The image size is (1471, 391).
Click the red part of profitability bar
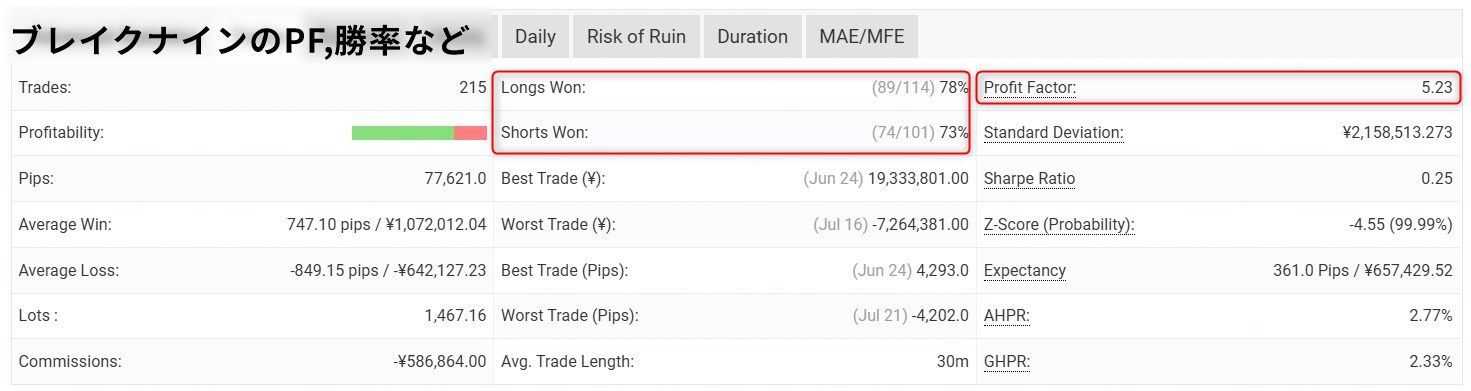coord(470,133)
